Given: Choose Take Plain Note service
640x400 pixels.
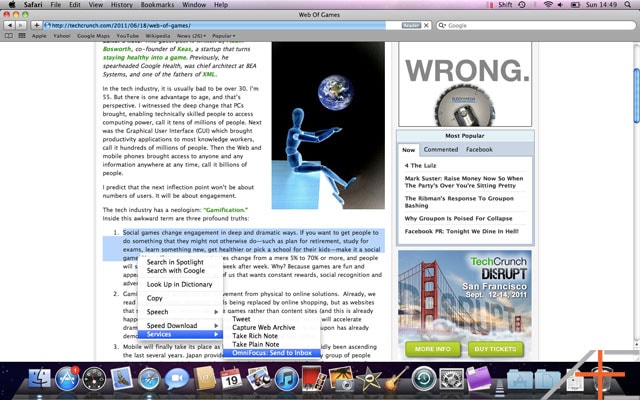Looking at the screenshot, I should click(272, 344).
